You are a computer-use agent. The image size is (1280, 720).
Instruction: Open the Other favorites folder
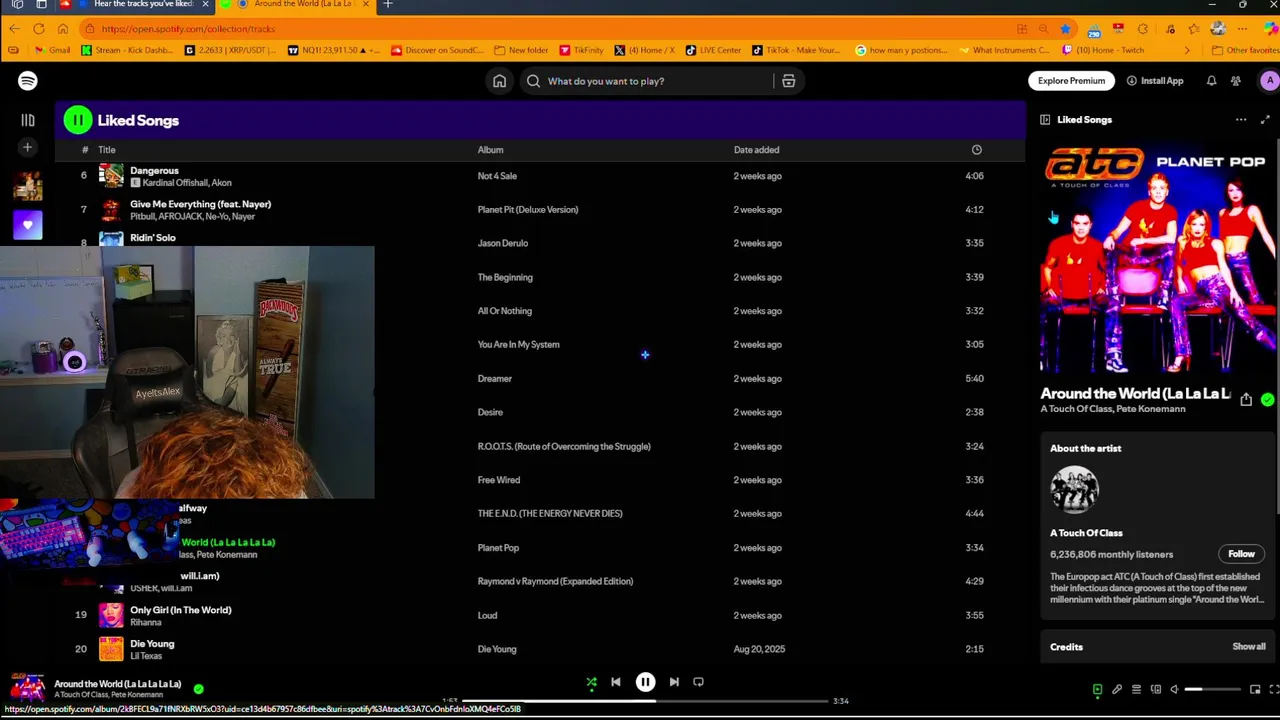click(1245, 50)
